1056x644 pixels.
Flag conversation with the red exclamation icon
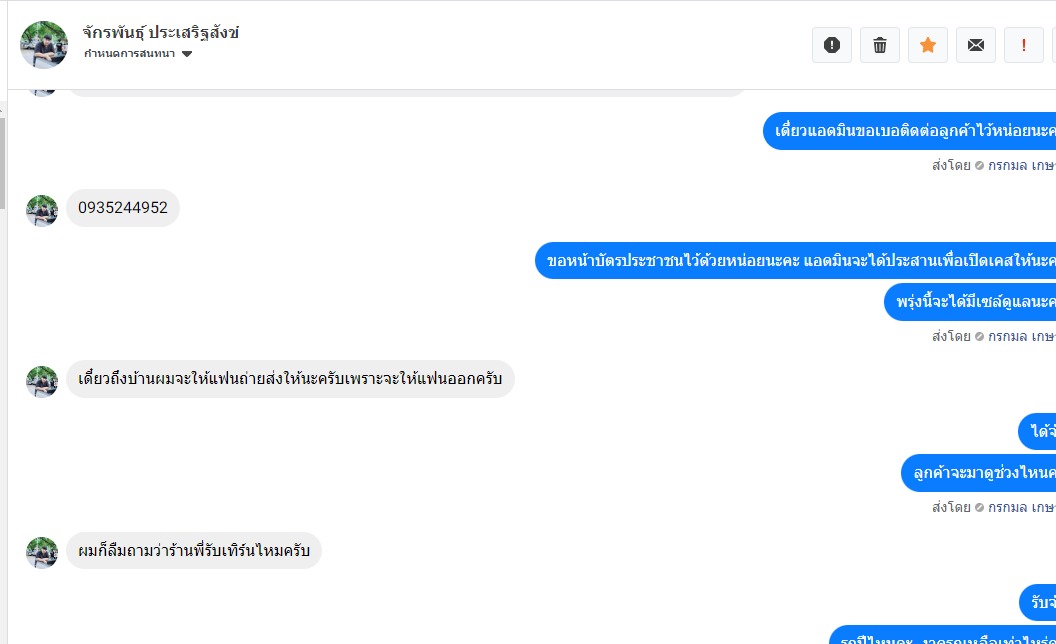(x=1024, y=45)
